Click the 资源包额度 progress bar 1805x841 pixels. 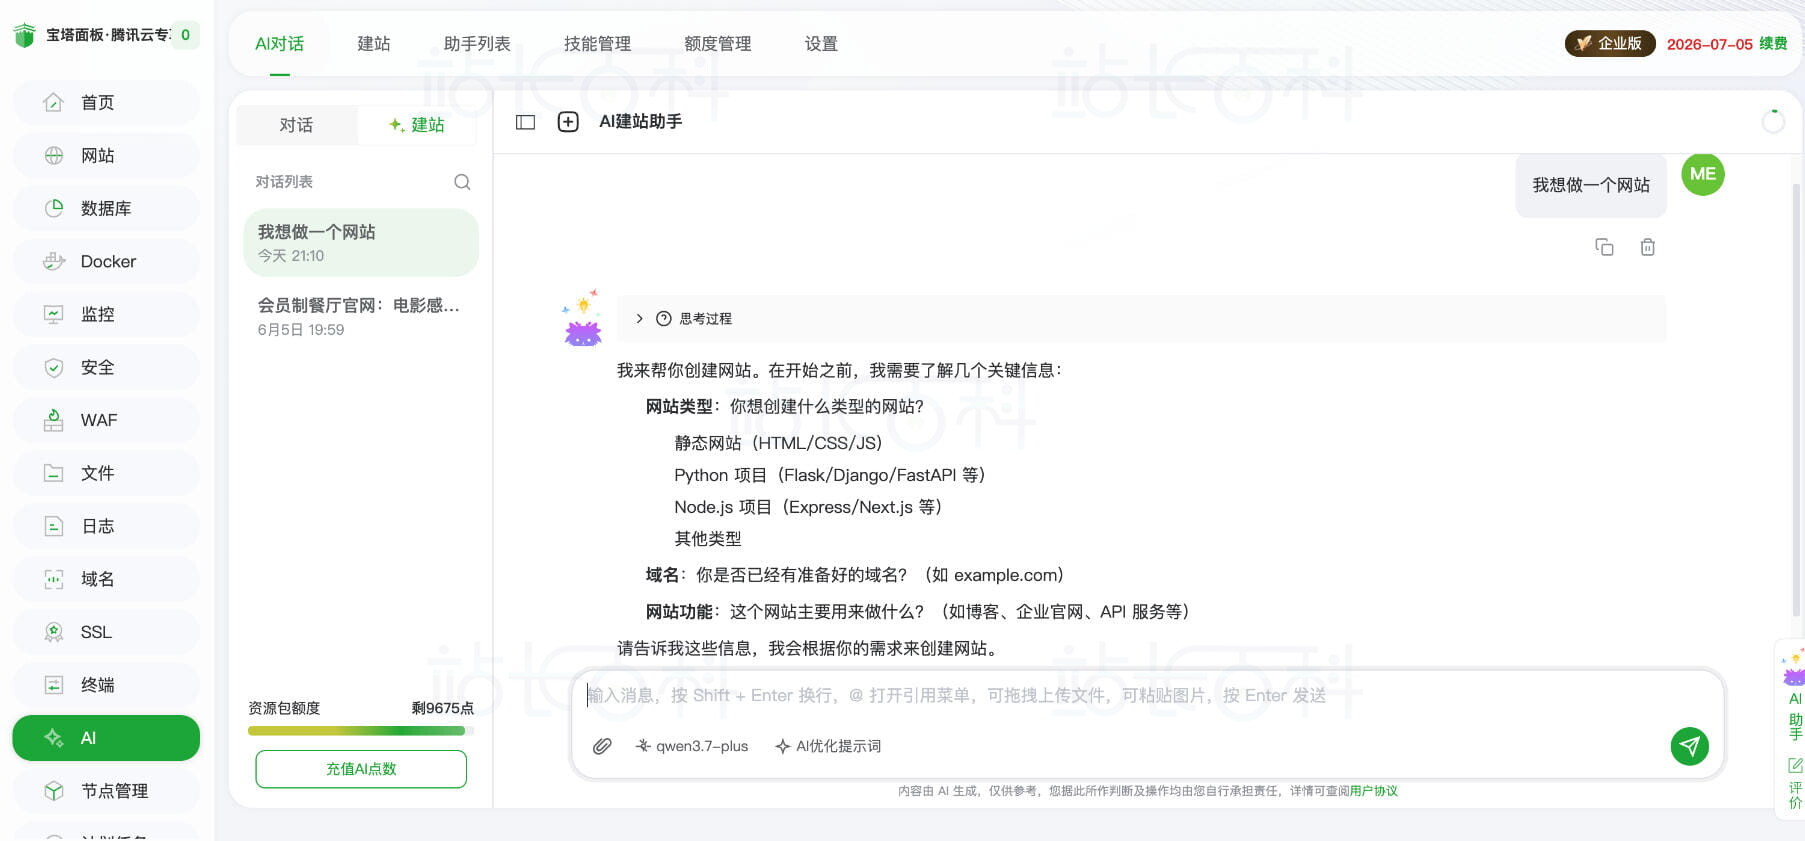[x=361, y=731]
